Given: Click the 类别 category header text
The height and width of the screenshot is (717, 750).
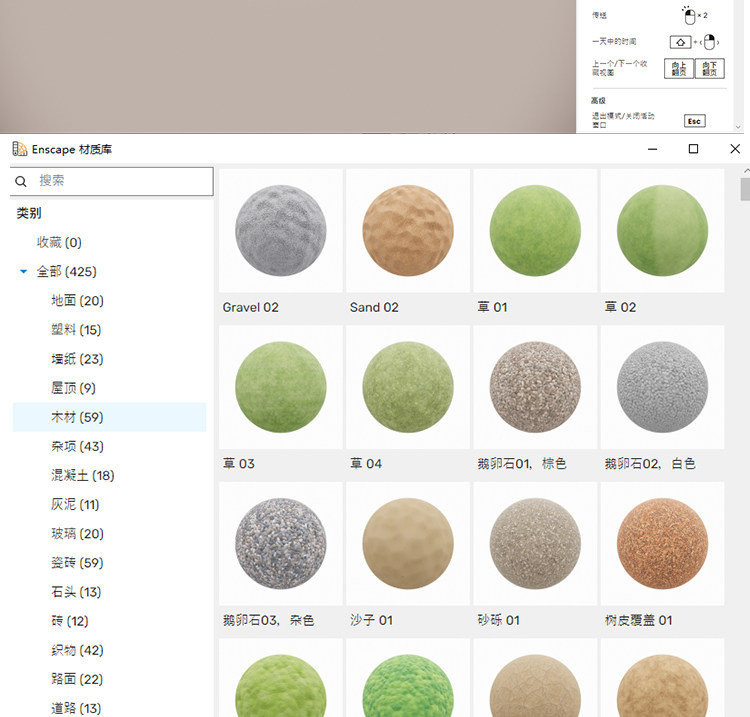Looking at the screenshot, I should coord(29,213).
